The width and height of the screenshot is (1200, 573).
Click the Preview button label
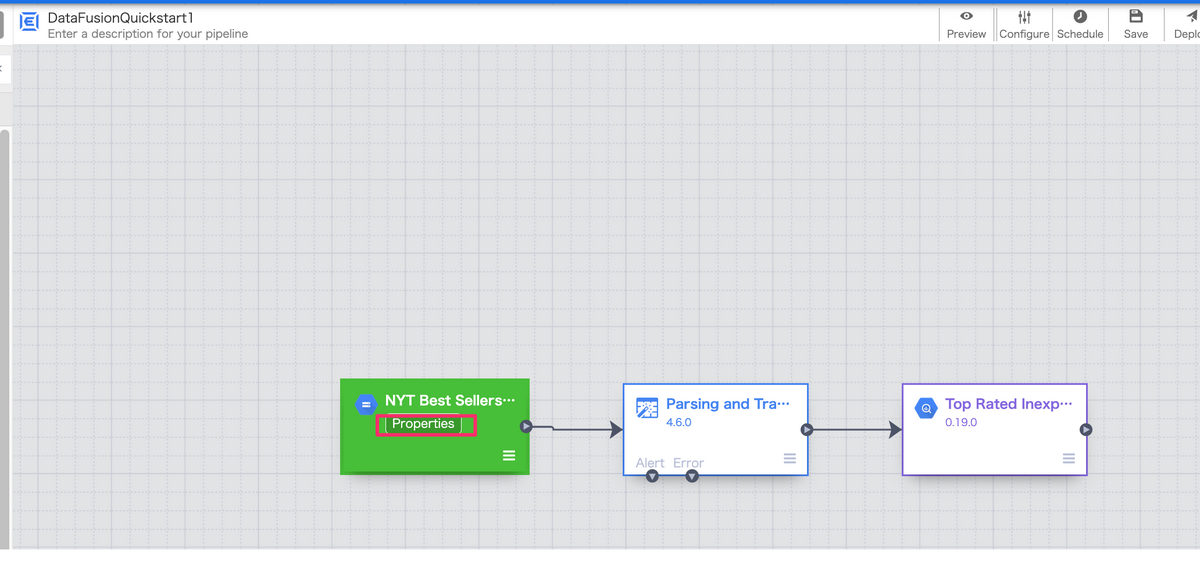[966, 34]
